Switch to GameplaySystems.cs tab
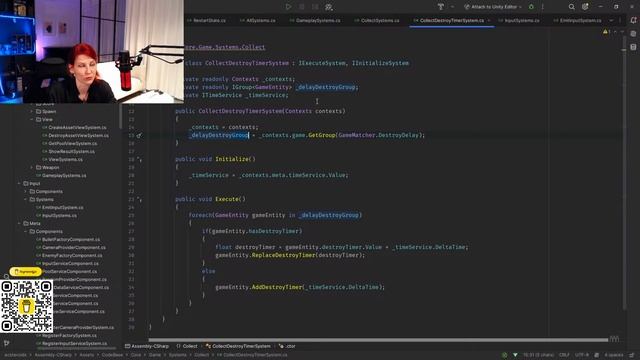The width and height of the screenshot is (640, 360). (315, 20)
